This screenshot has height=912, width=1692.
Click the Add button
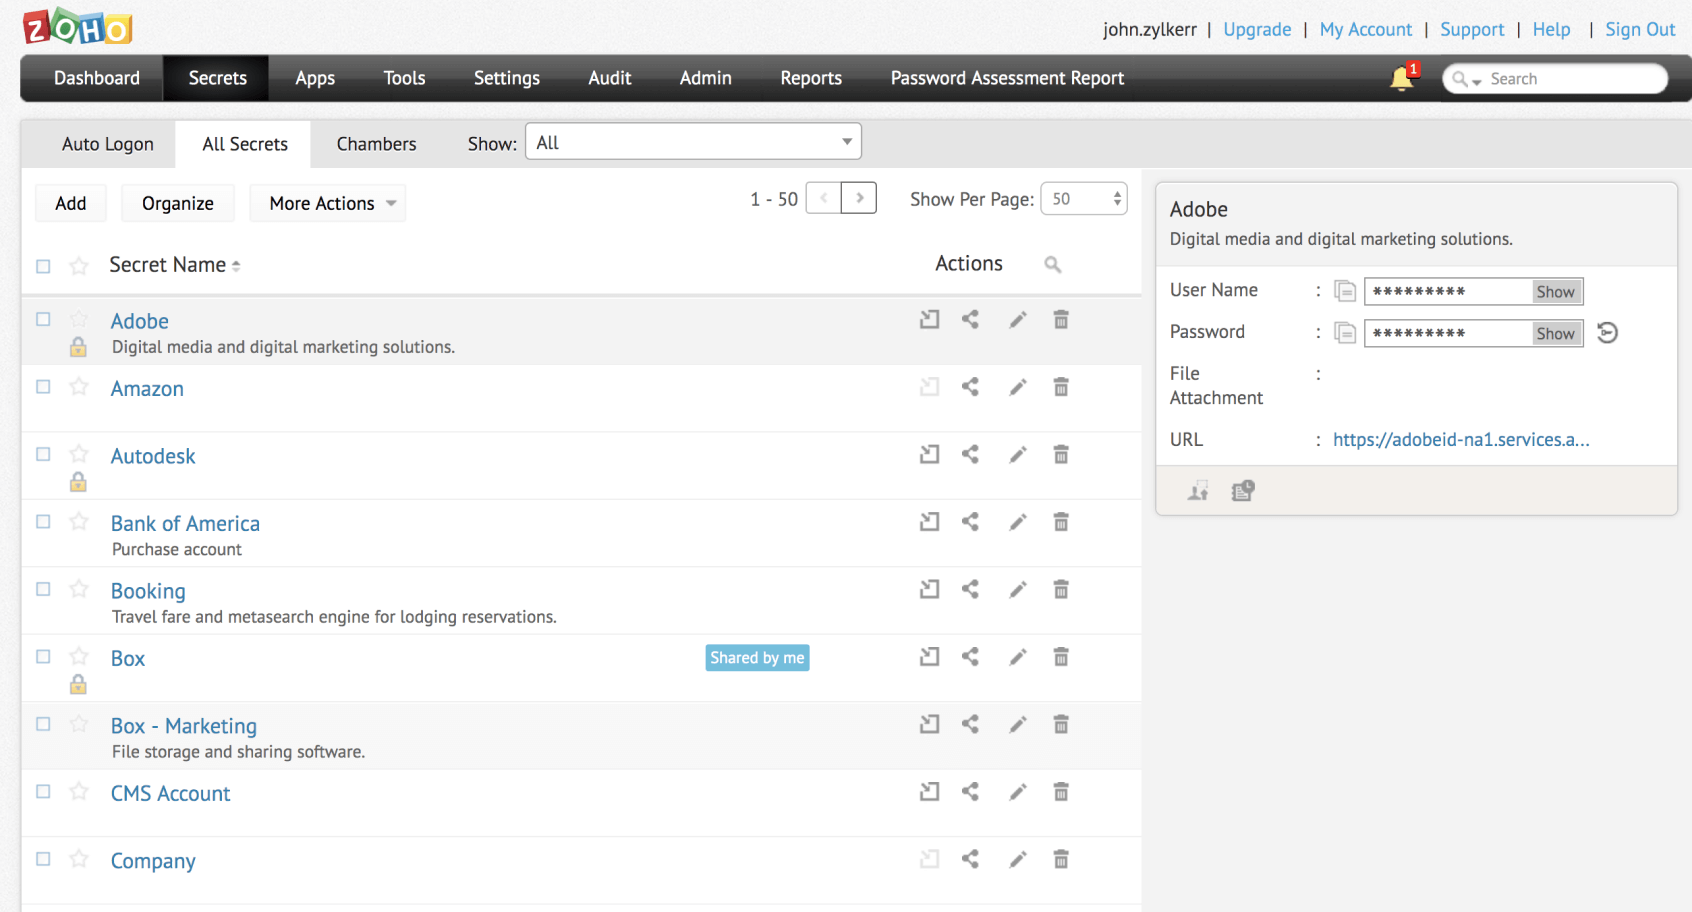pos(70,204)
